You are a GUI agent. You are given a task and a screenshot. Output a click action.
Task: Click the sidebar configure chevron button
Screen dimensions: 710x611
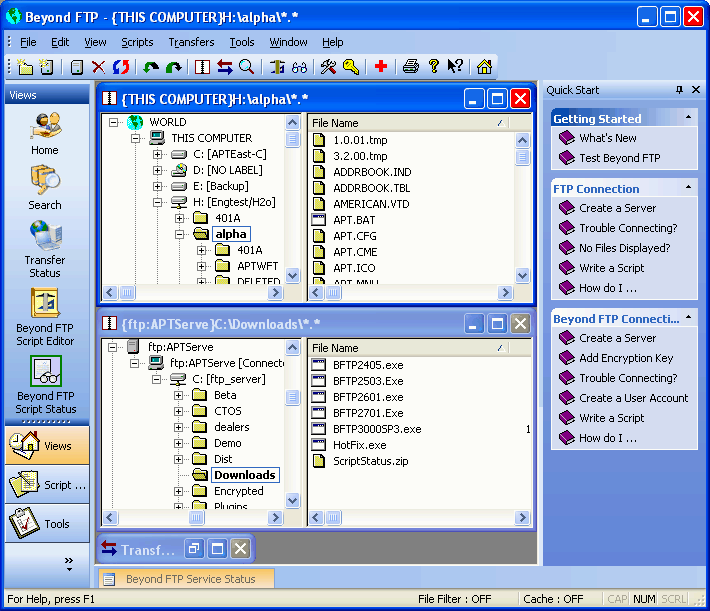point(69,563)
